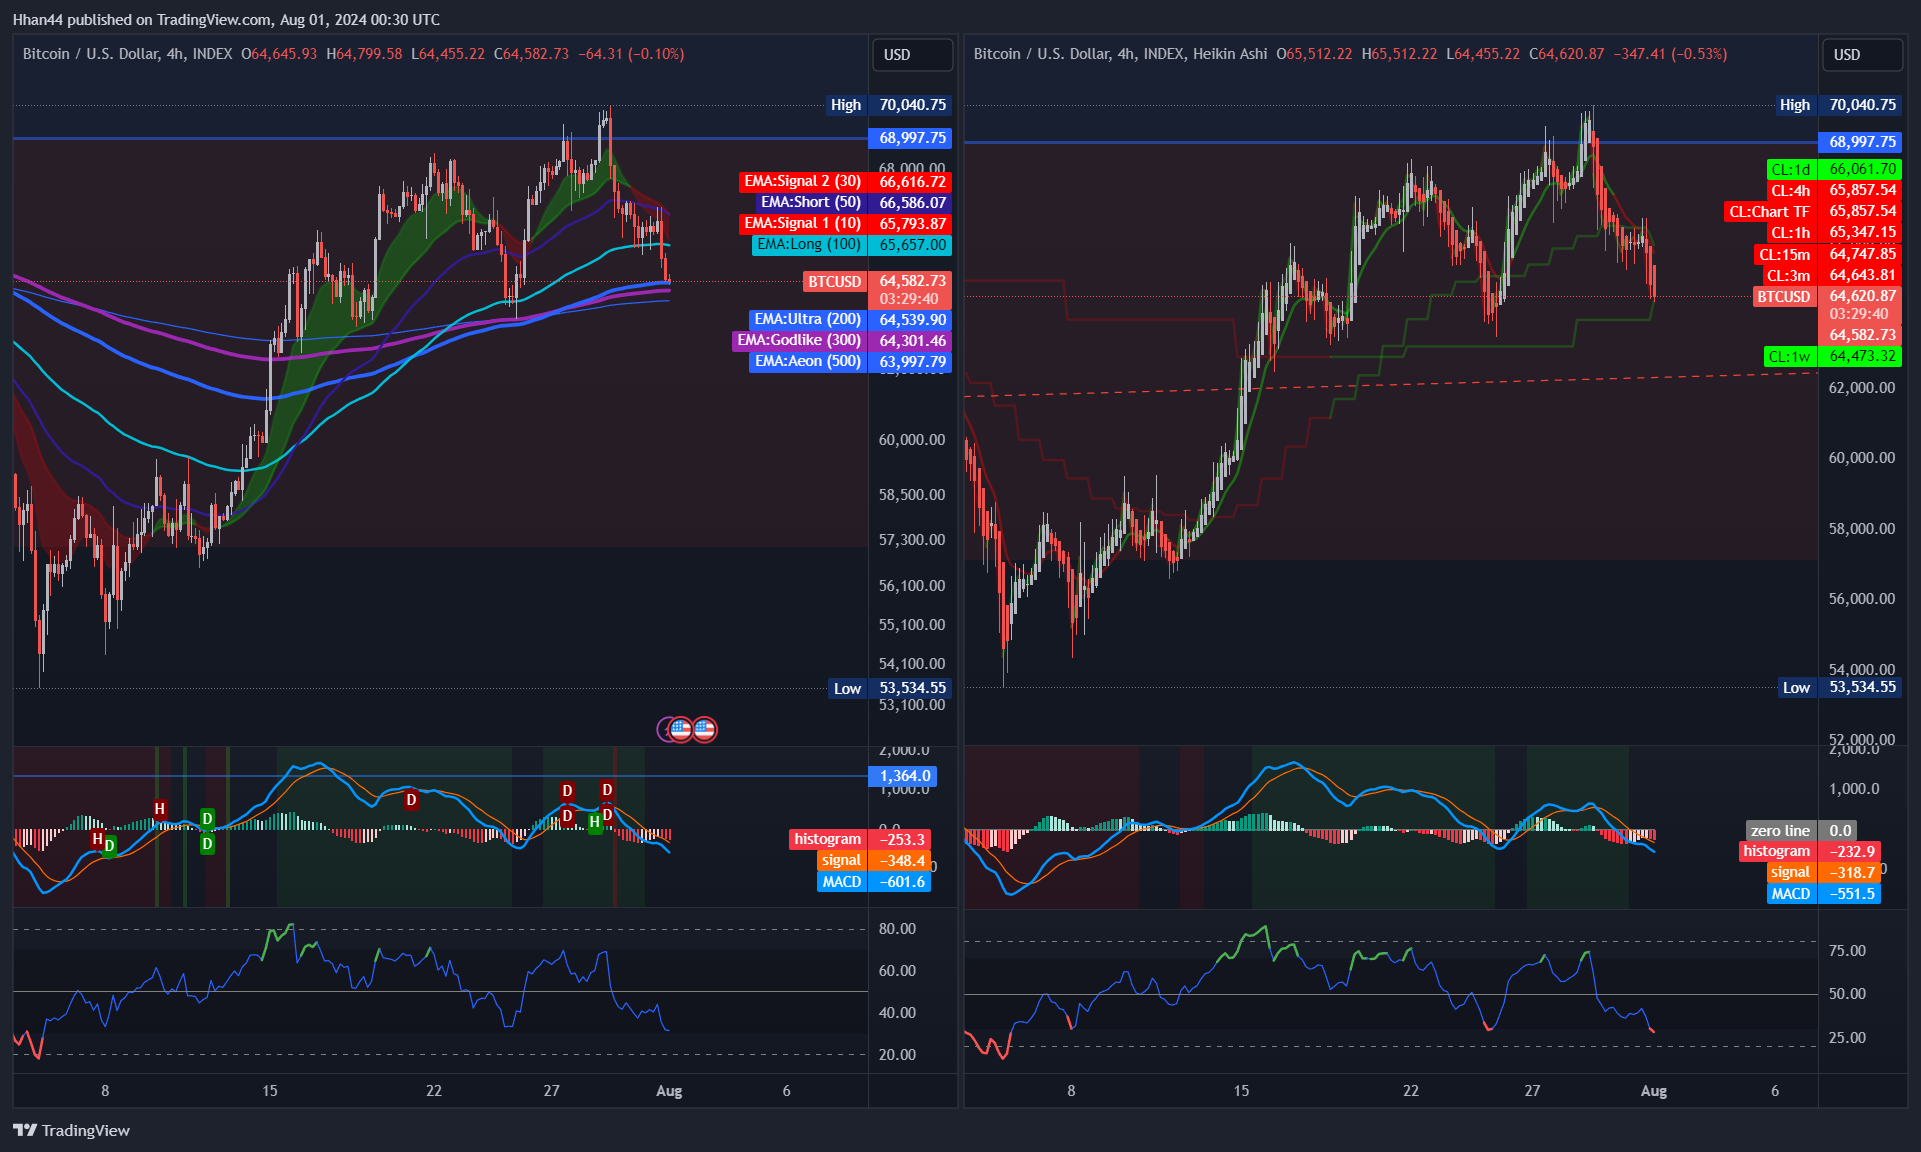Viewport: 1921px width, 1152px height.
Task: Select the EMA:Short (50) label
Action: click(810, 202)
